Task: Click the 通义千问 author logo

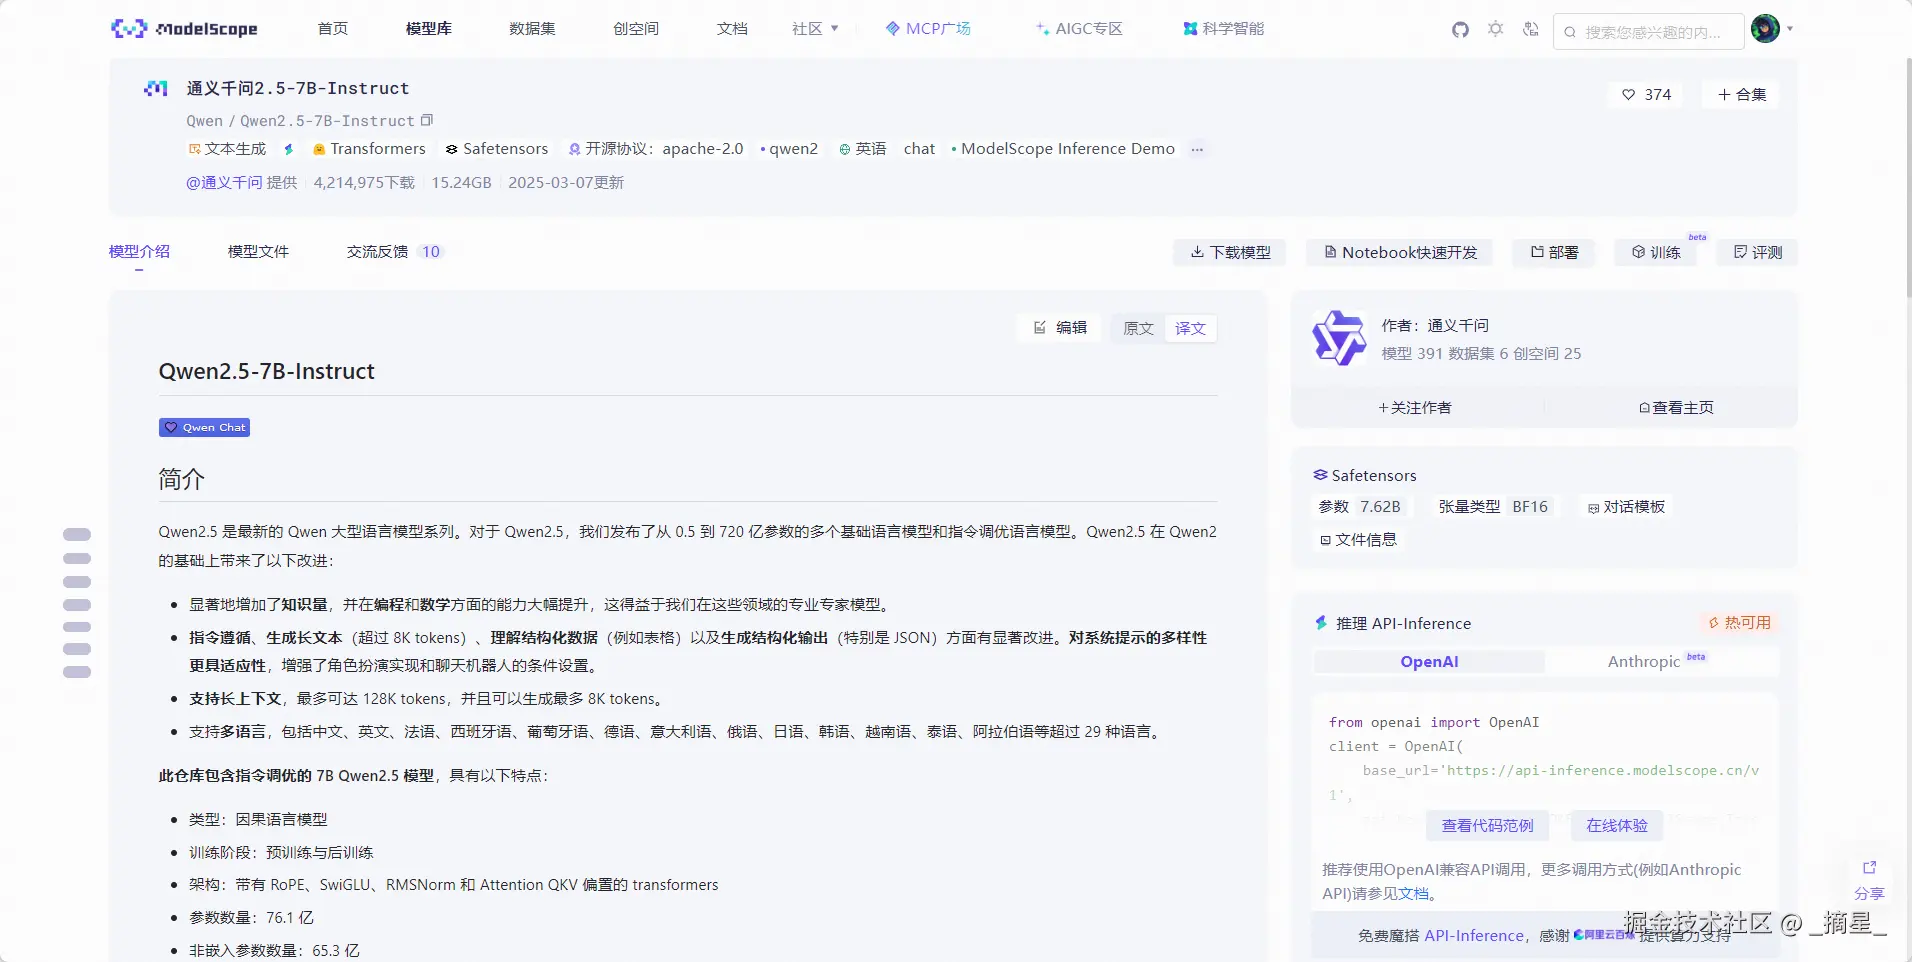Action: point(1339,338)
